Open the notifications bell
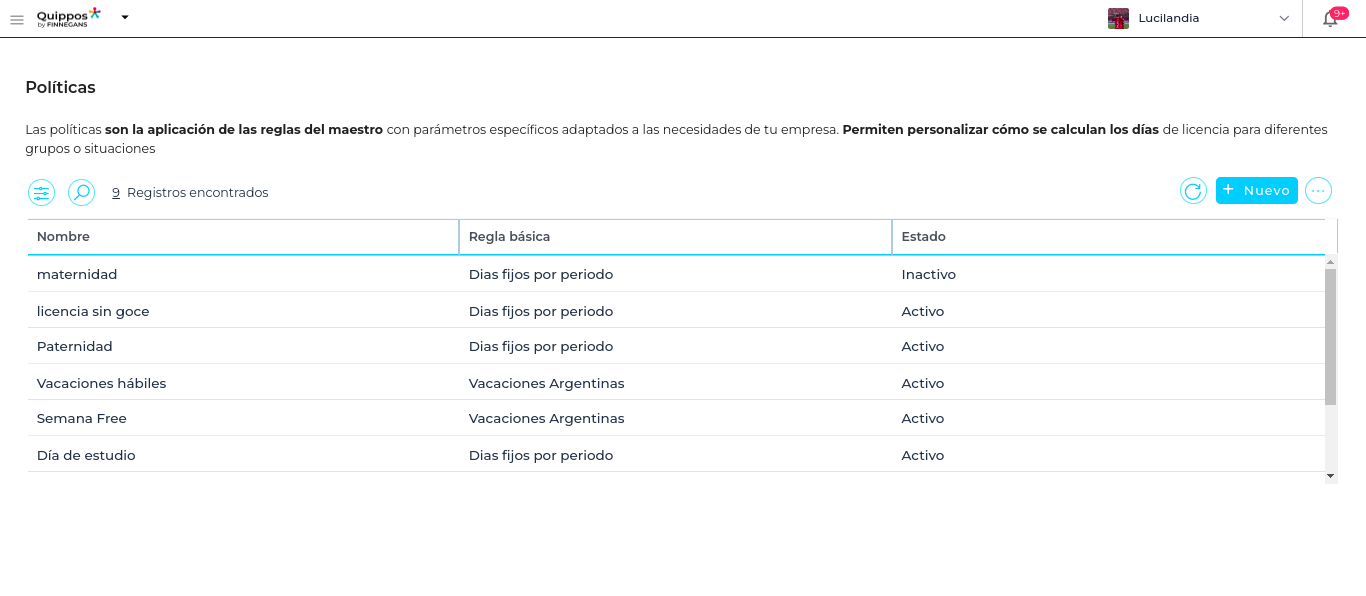Viewport: 1366px width, 596px height. 1330,18
